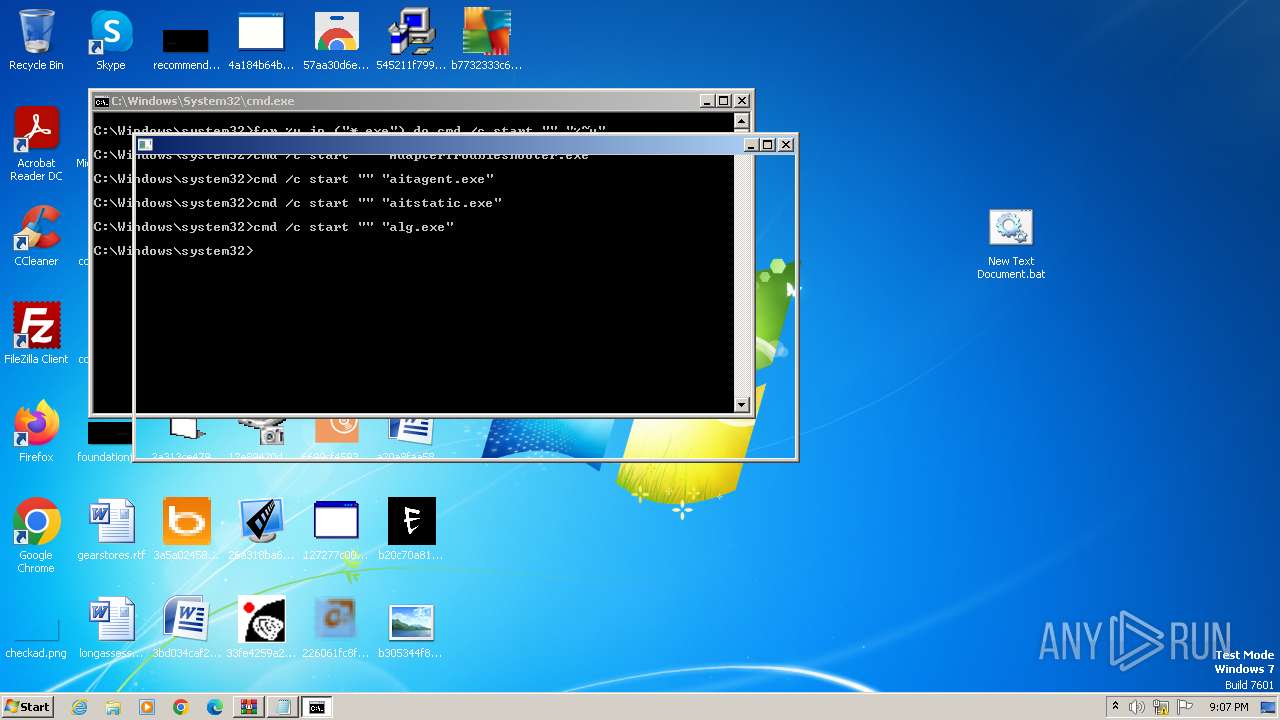
Task: Close the front untitled window
Action: [x=786, y=145]
